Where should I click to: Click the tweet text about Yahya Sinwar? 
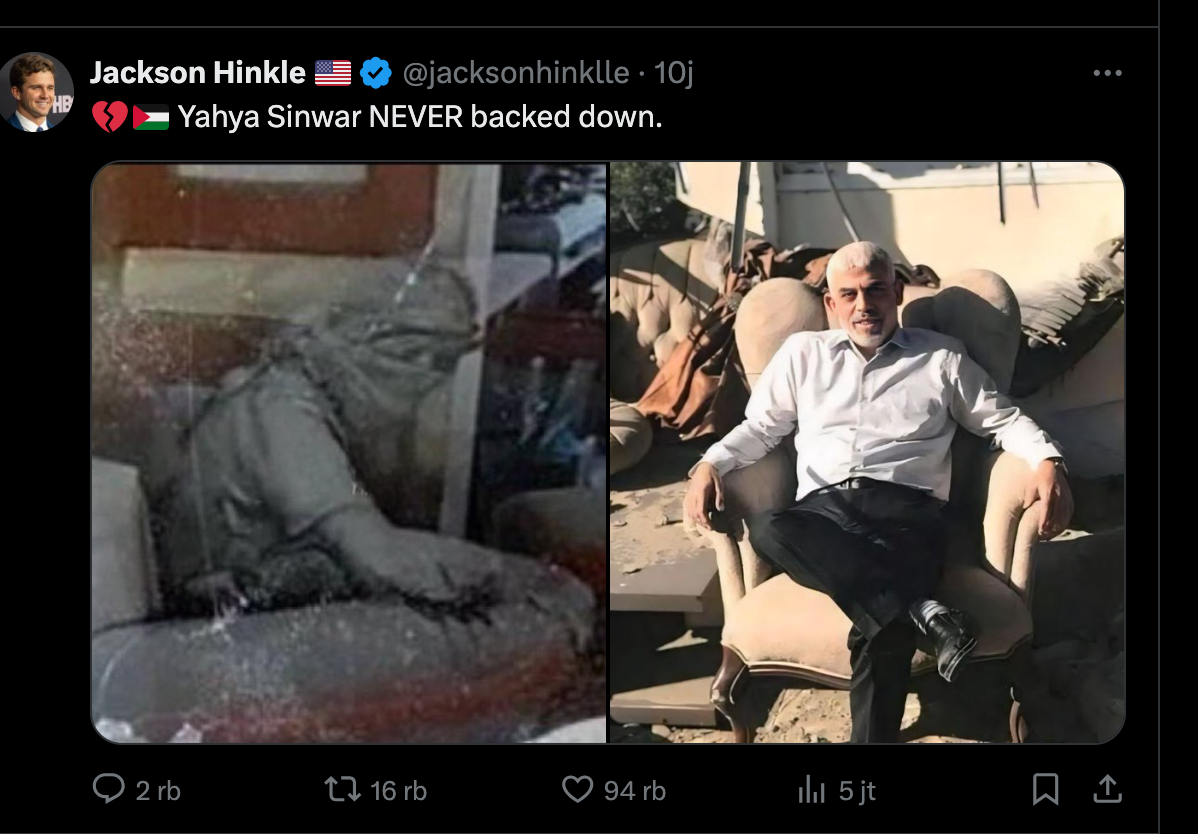(x=420, y=117)
